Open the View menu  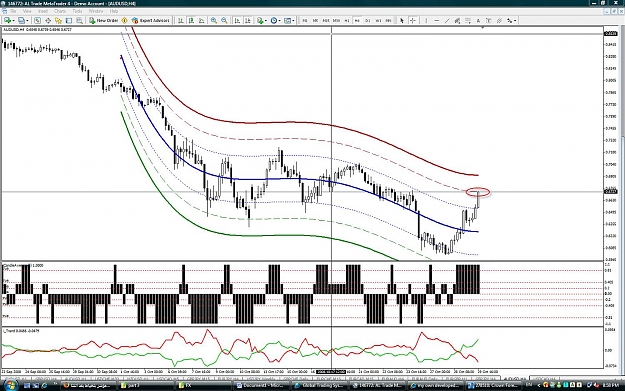pyautogui.click(x=27, y=11)
